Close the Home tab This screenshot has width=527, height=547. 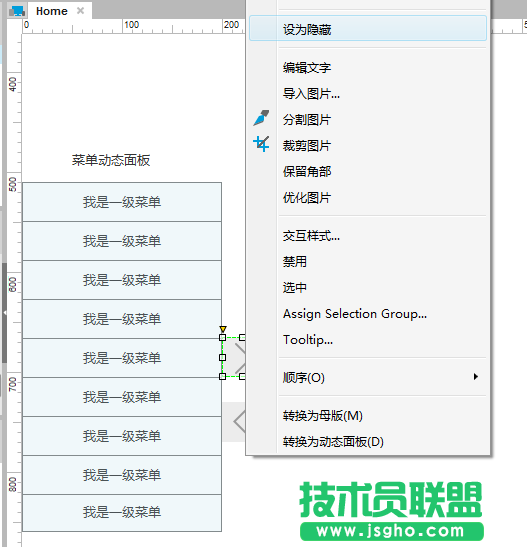click(81, 11)
